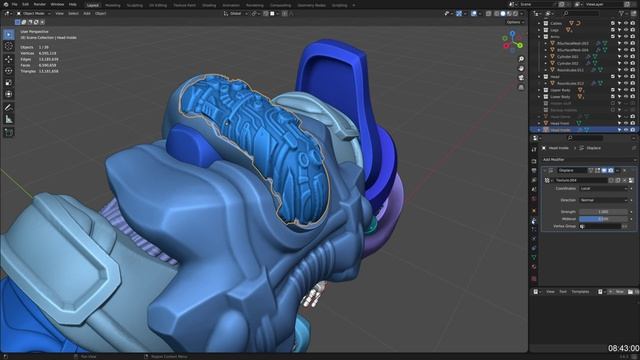
Task: Select the 3D Cursor tool
Action: click(x=9, y=46)
